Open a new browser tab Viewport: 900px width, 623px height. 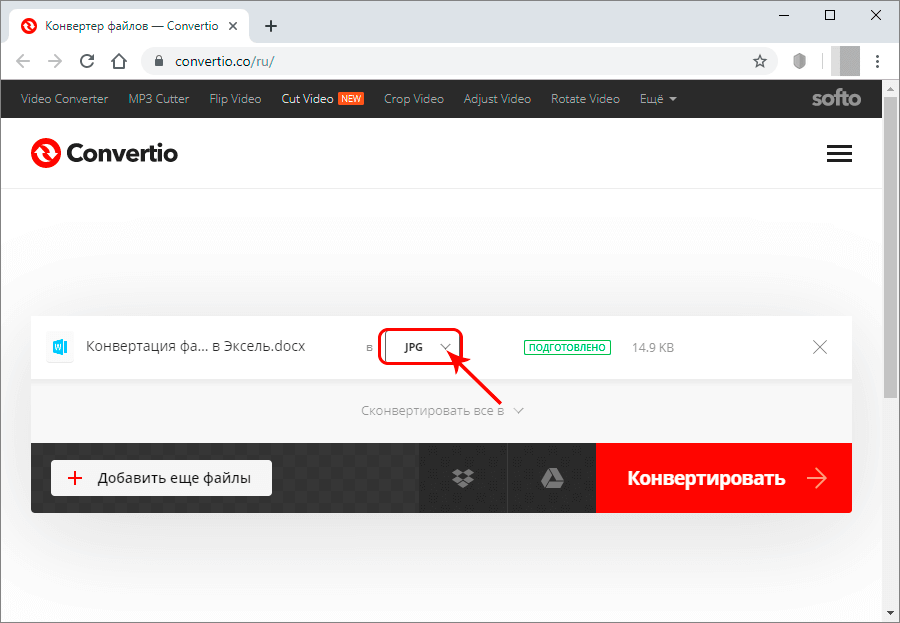click(271, 26)
